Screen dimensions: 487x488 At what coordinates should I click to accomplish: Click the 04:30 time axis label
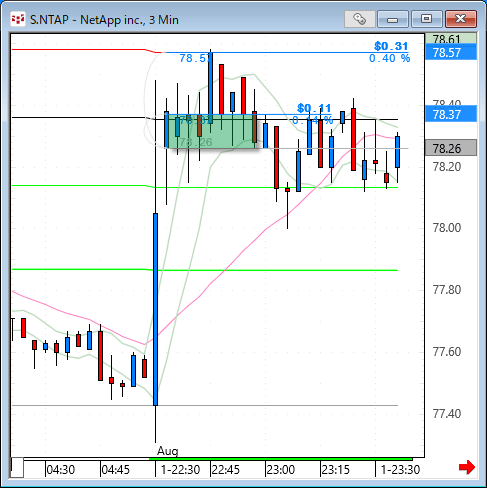coord(60,470)
